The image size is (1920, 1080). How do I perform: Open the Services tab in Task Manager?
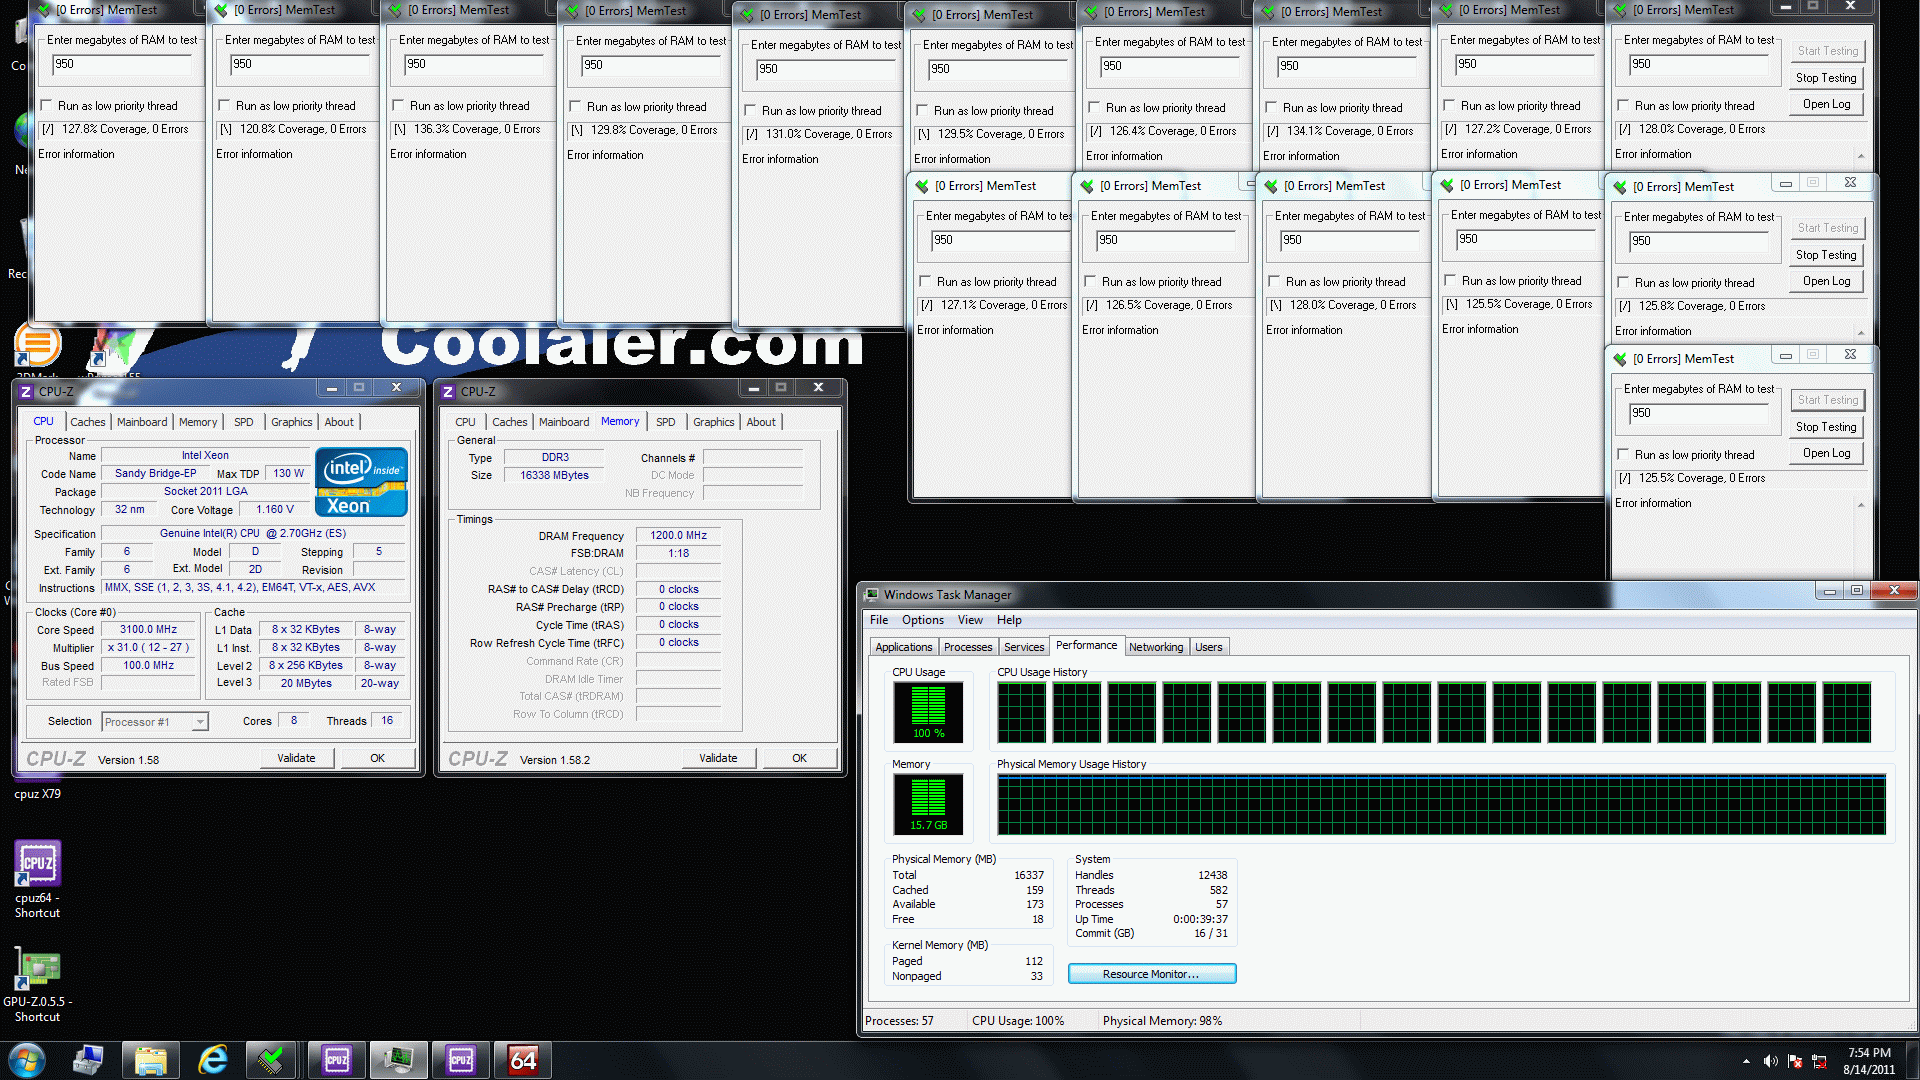click(x=1023, y=647)
